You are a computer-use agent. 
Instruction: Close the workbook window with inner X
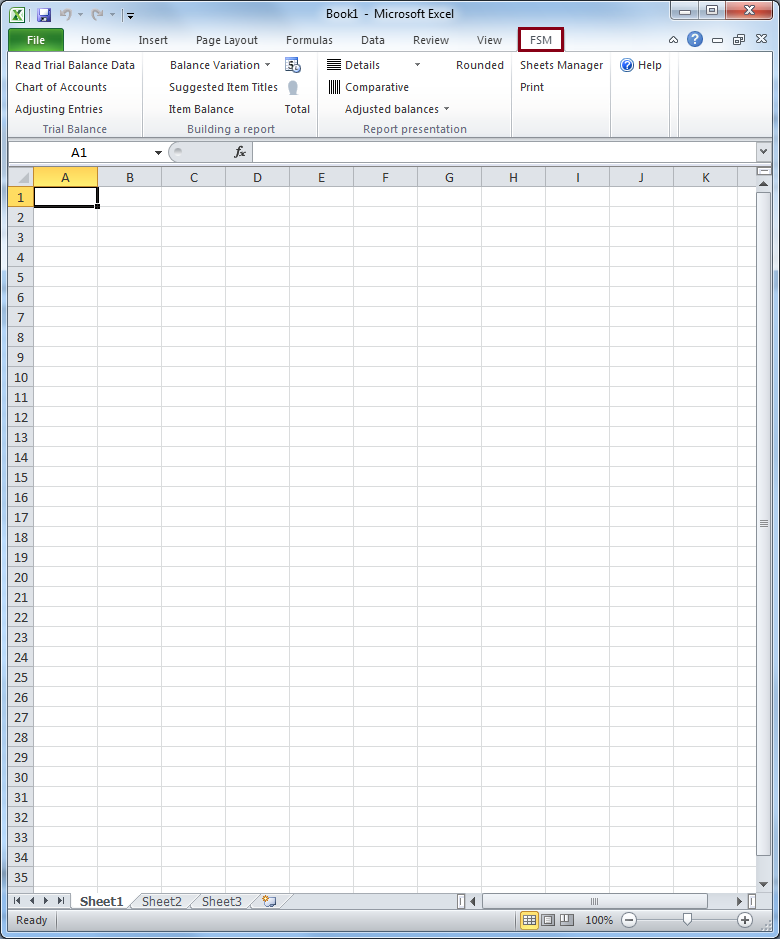[761, 39]
